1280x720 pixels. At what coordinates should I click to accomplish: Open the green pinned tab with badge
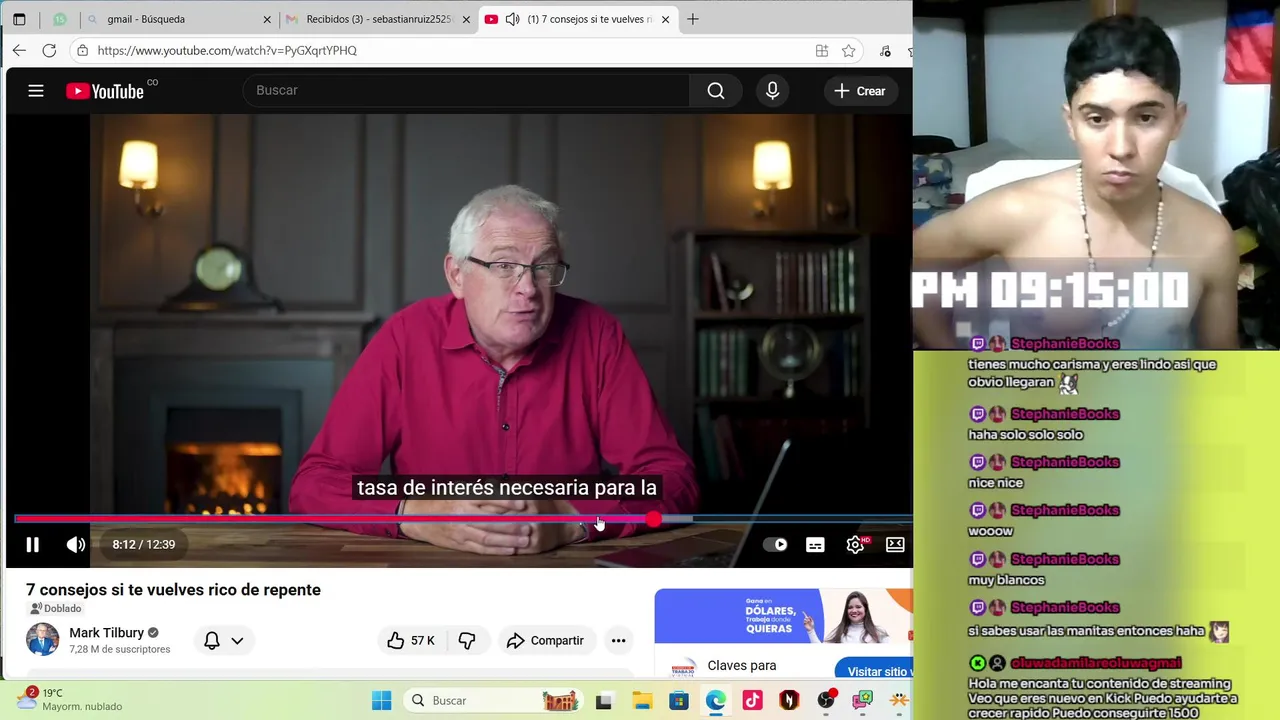60,19
